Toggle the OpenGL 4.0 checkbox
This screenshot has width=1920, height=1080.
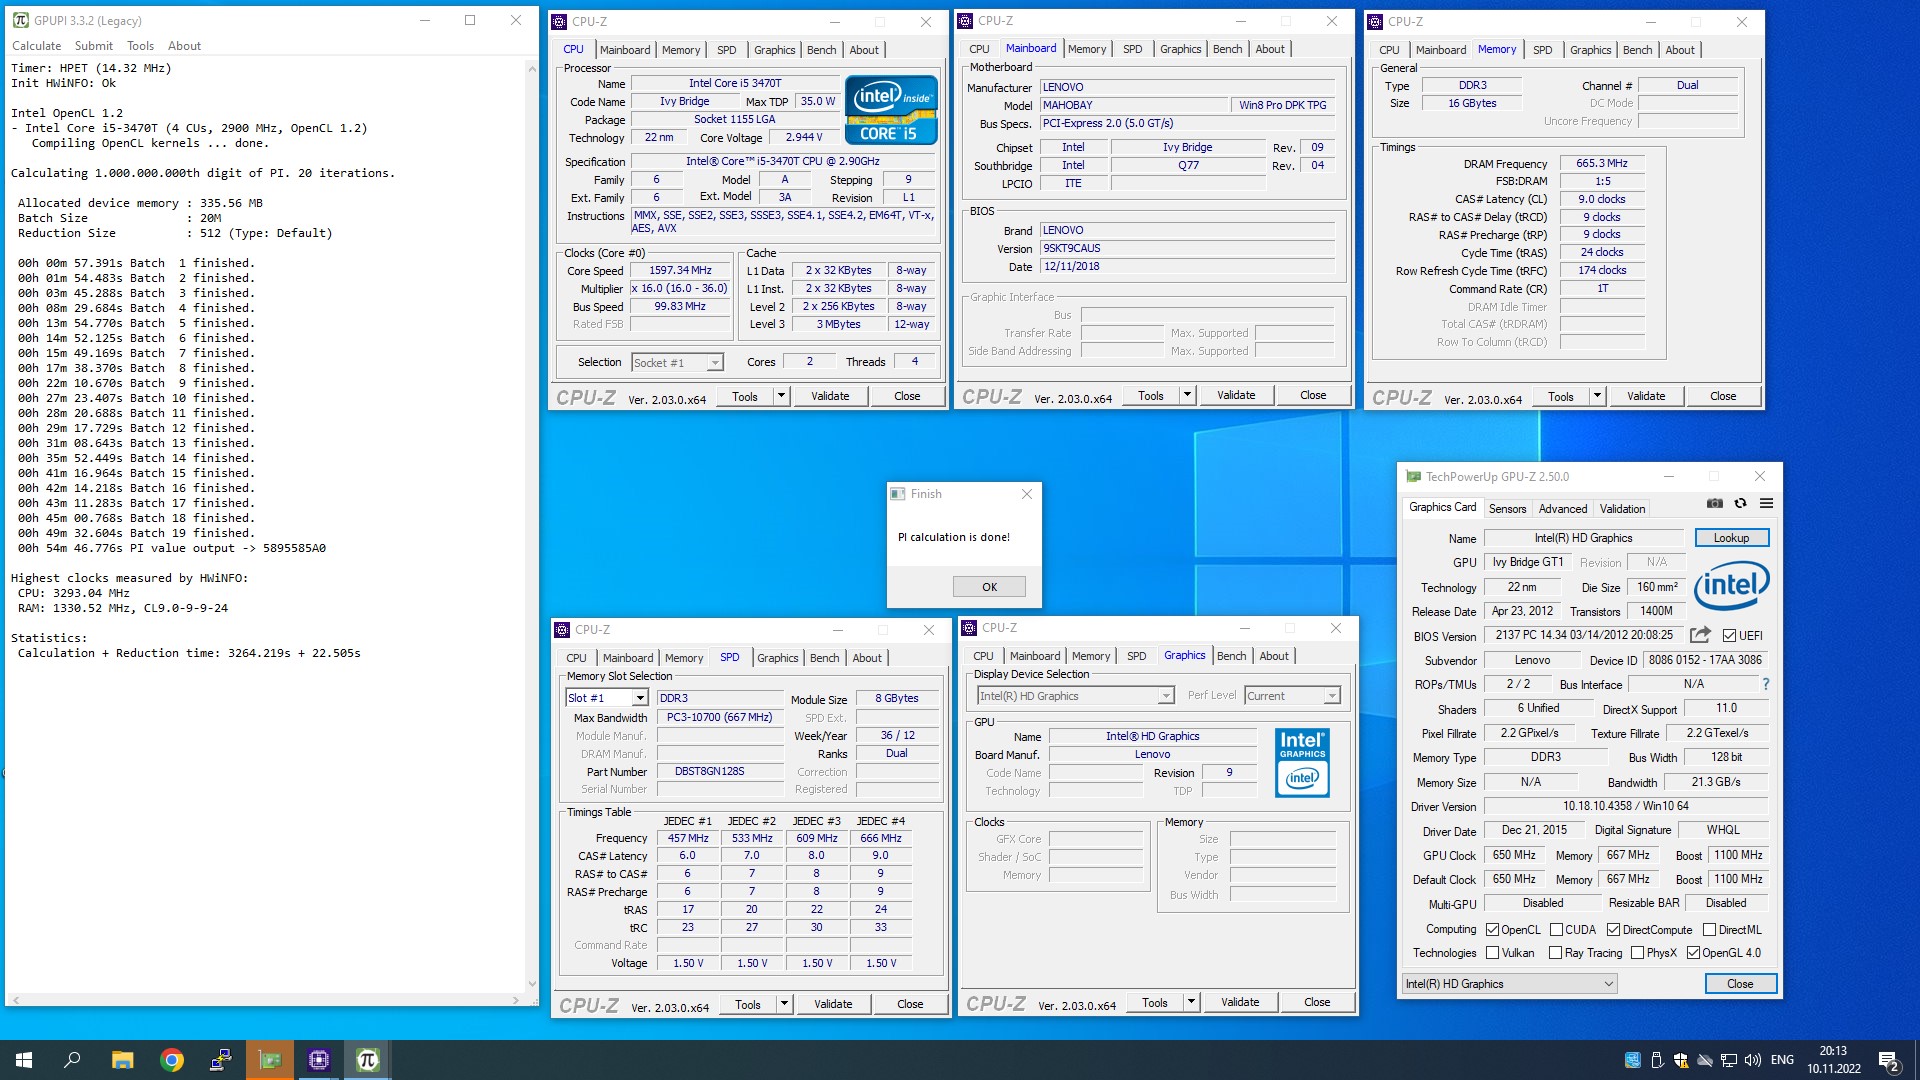click(x=1693, y=953)
